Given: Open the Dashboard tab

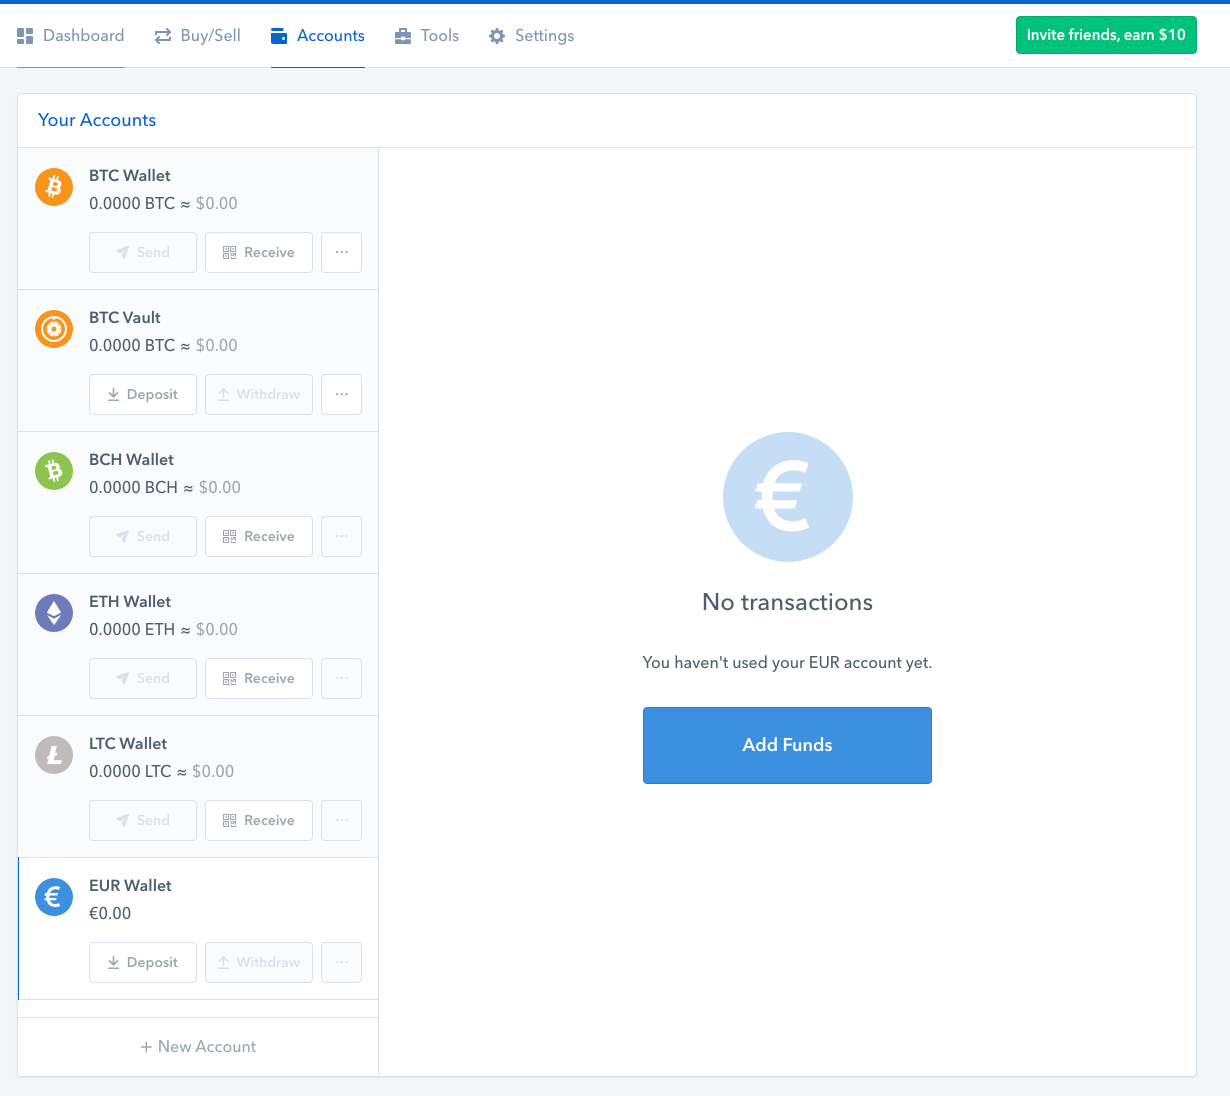Looking at the screenshot, I should (71, 36).
